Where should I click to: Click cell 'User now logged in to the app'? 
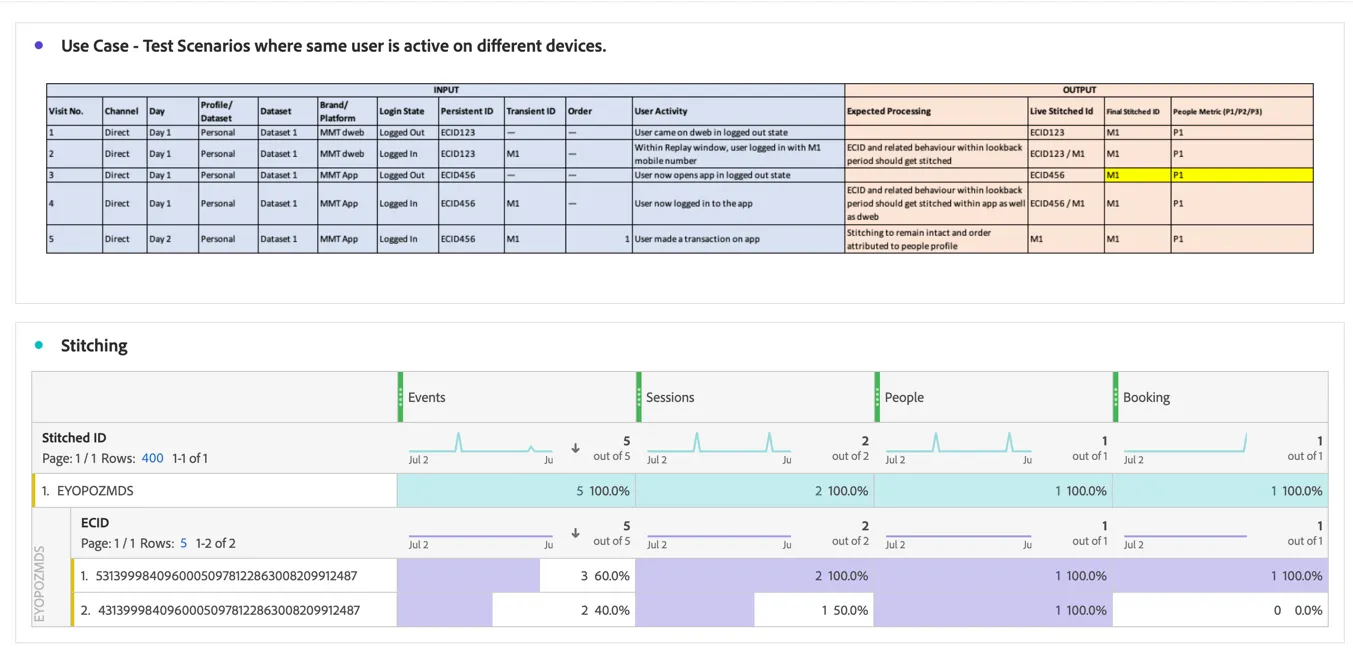738,203
